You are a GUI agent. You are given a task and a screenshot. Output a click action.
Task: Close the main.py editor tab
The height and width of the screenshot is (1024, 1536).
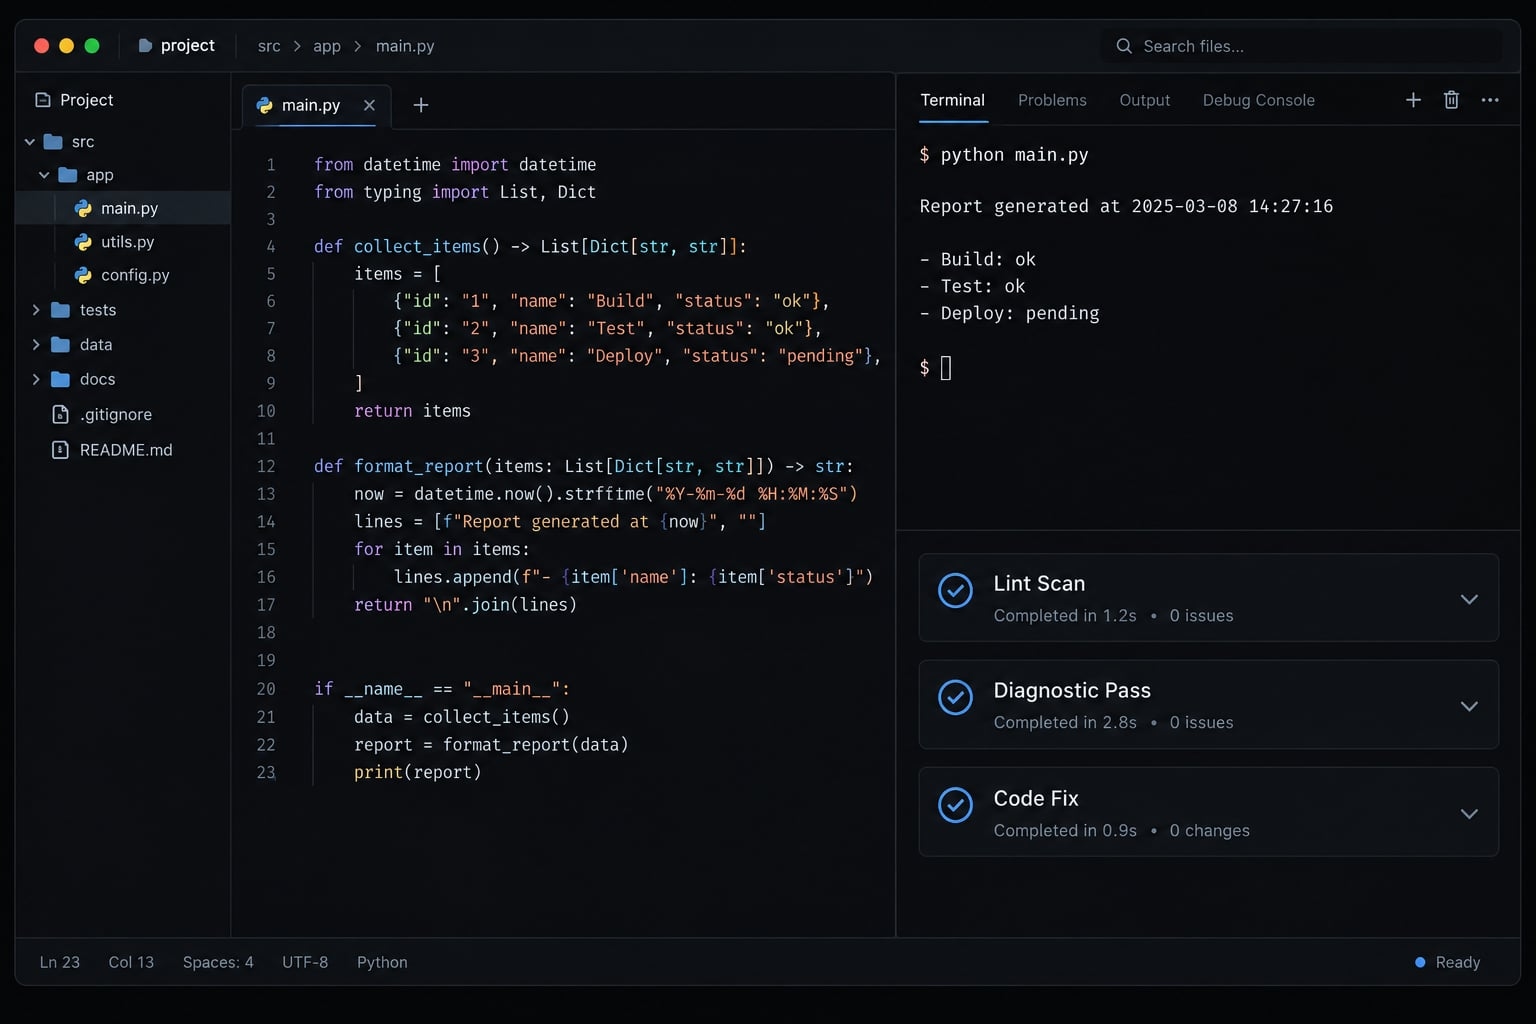[x=369, y=105]
